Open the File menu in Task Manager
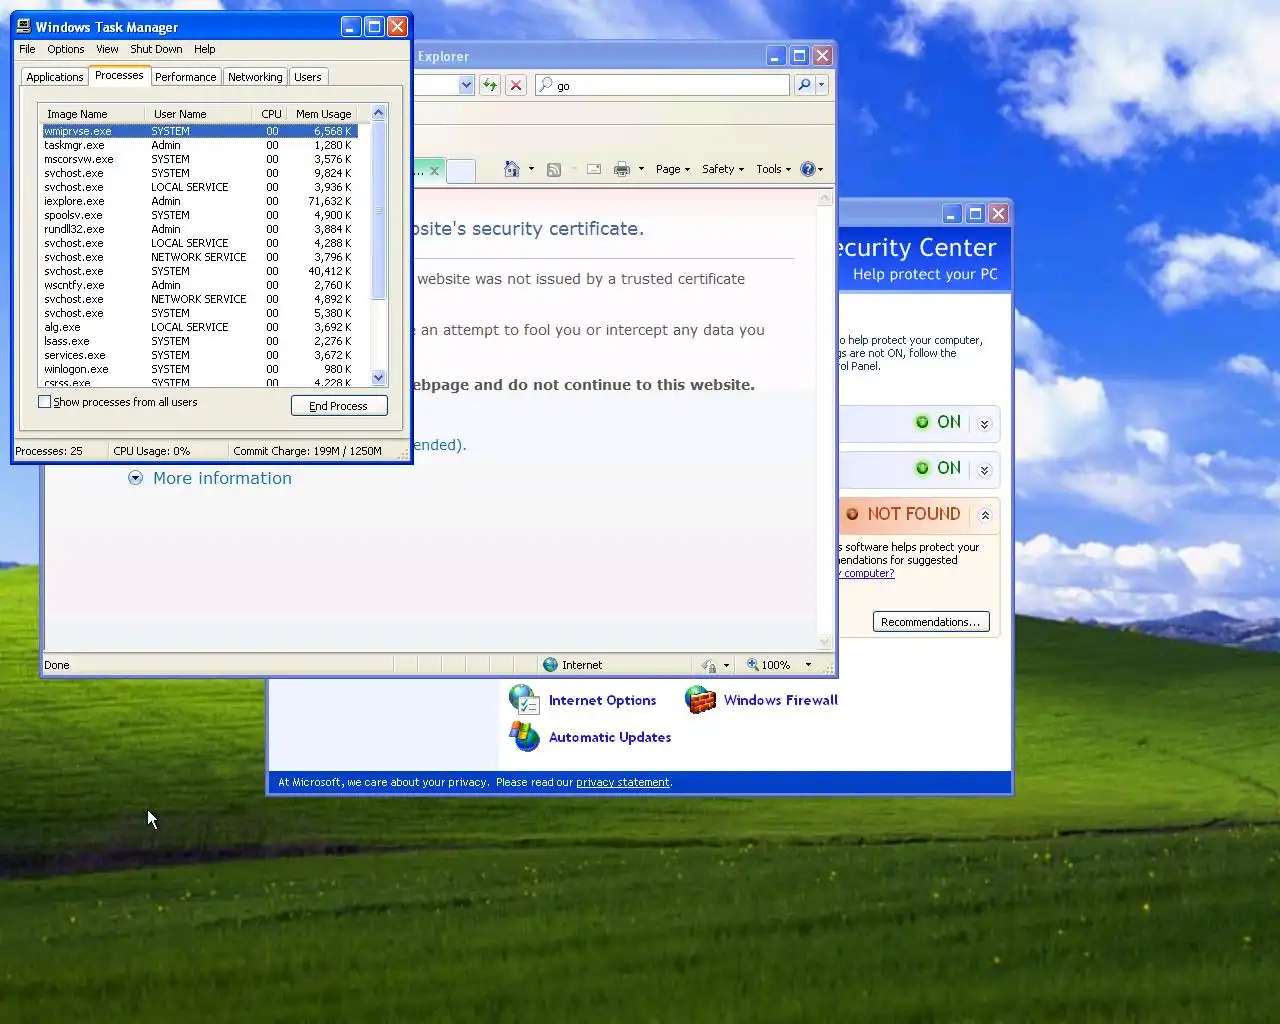1280x1024 pixels. (x=27, y=49)
